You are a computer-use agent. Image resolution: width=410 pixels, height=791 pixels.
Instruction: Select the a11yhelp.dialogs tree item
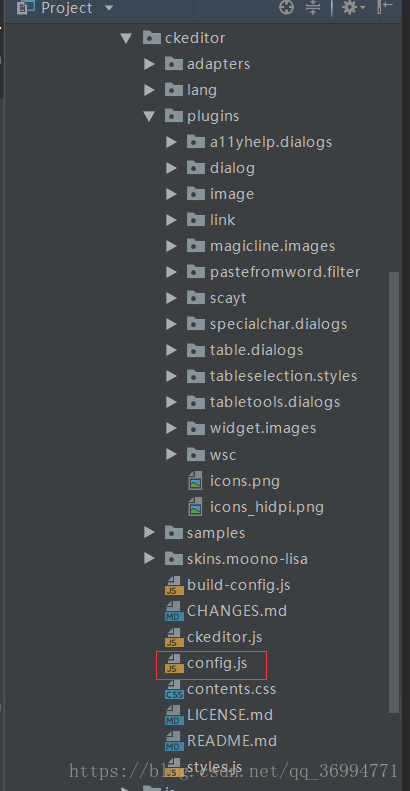point(271,142)
